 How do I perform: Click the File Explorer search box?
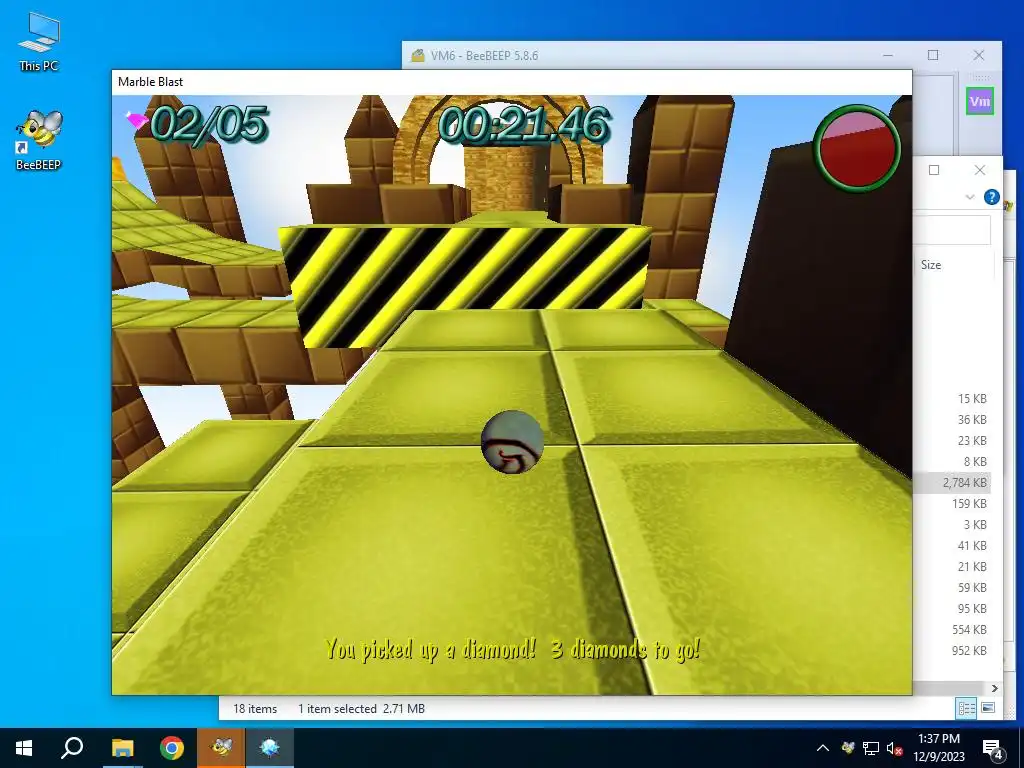point(952,230)
